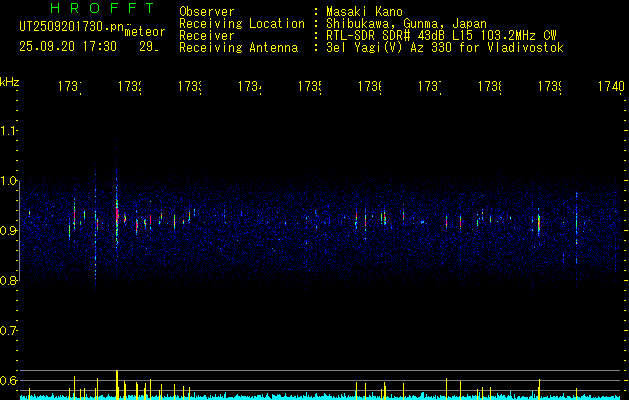The height and width of the screenshot is (400, 629).
Task: Click the 0.6 frequency axis label
Action: pyautogui.click(x=8, y=380)
